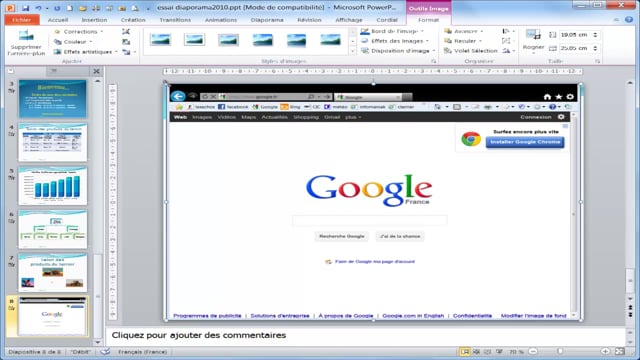This screenshot has height=360, width=640.
Task: Open Effets artistiques dropdown
Action: (86, 52)
